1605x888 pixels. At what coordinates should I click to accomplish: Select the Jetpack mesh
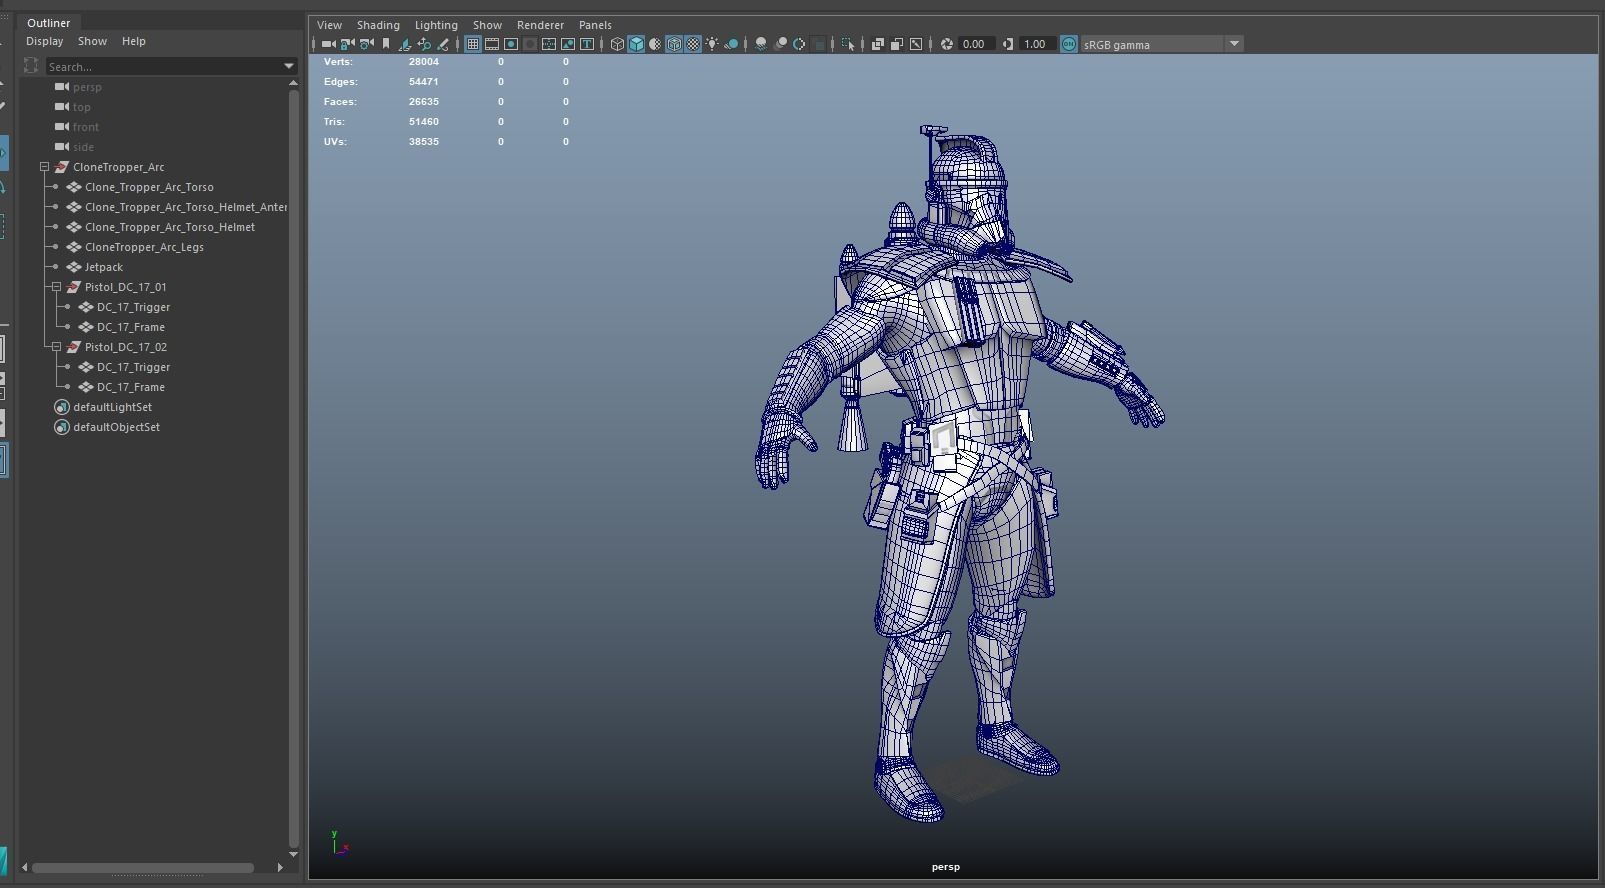tap(104, 267)
